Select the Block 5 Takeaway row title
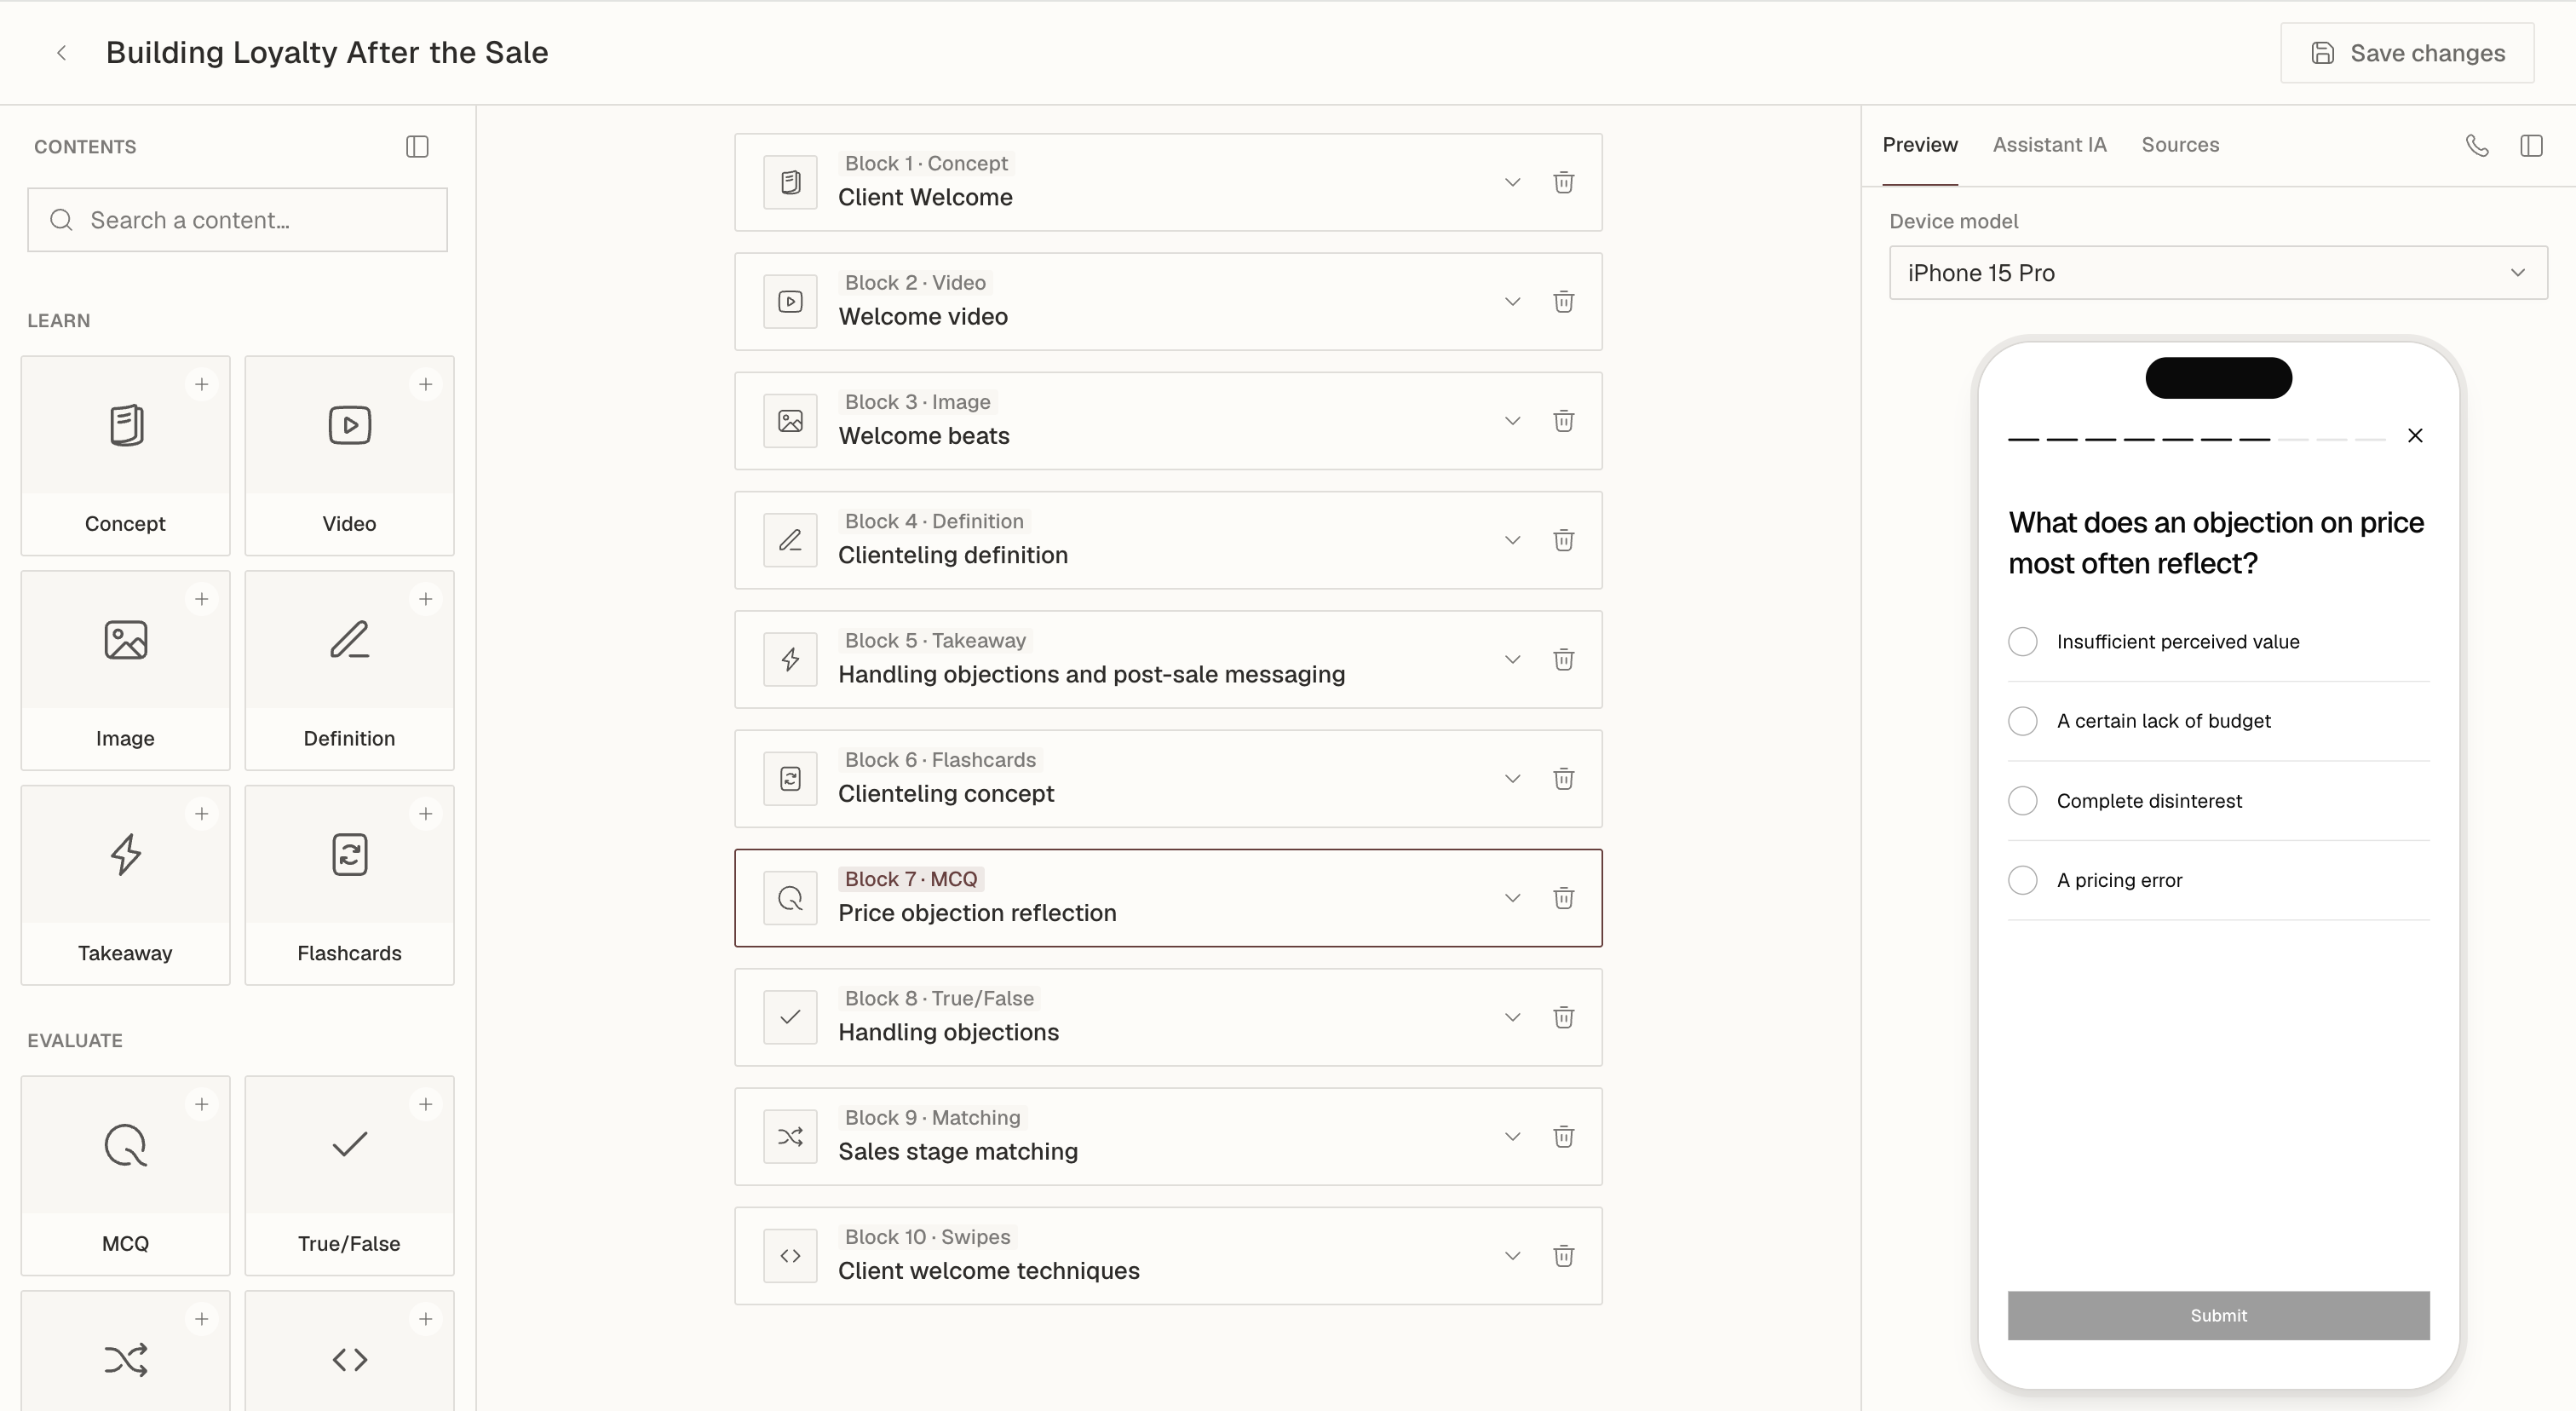The height and width of the screenshot is (1411, 2576). (1091, 674)
